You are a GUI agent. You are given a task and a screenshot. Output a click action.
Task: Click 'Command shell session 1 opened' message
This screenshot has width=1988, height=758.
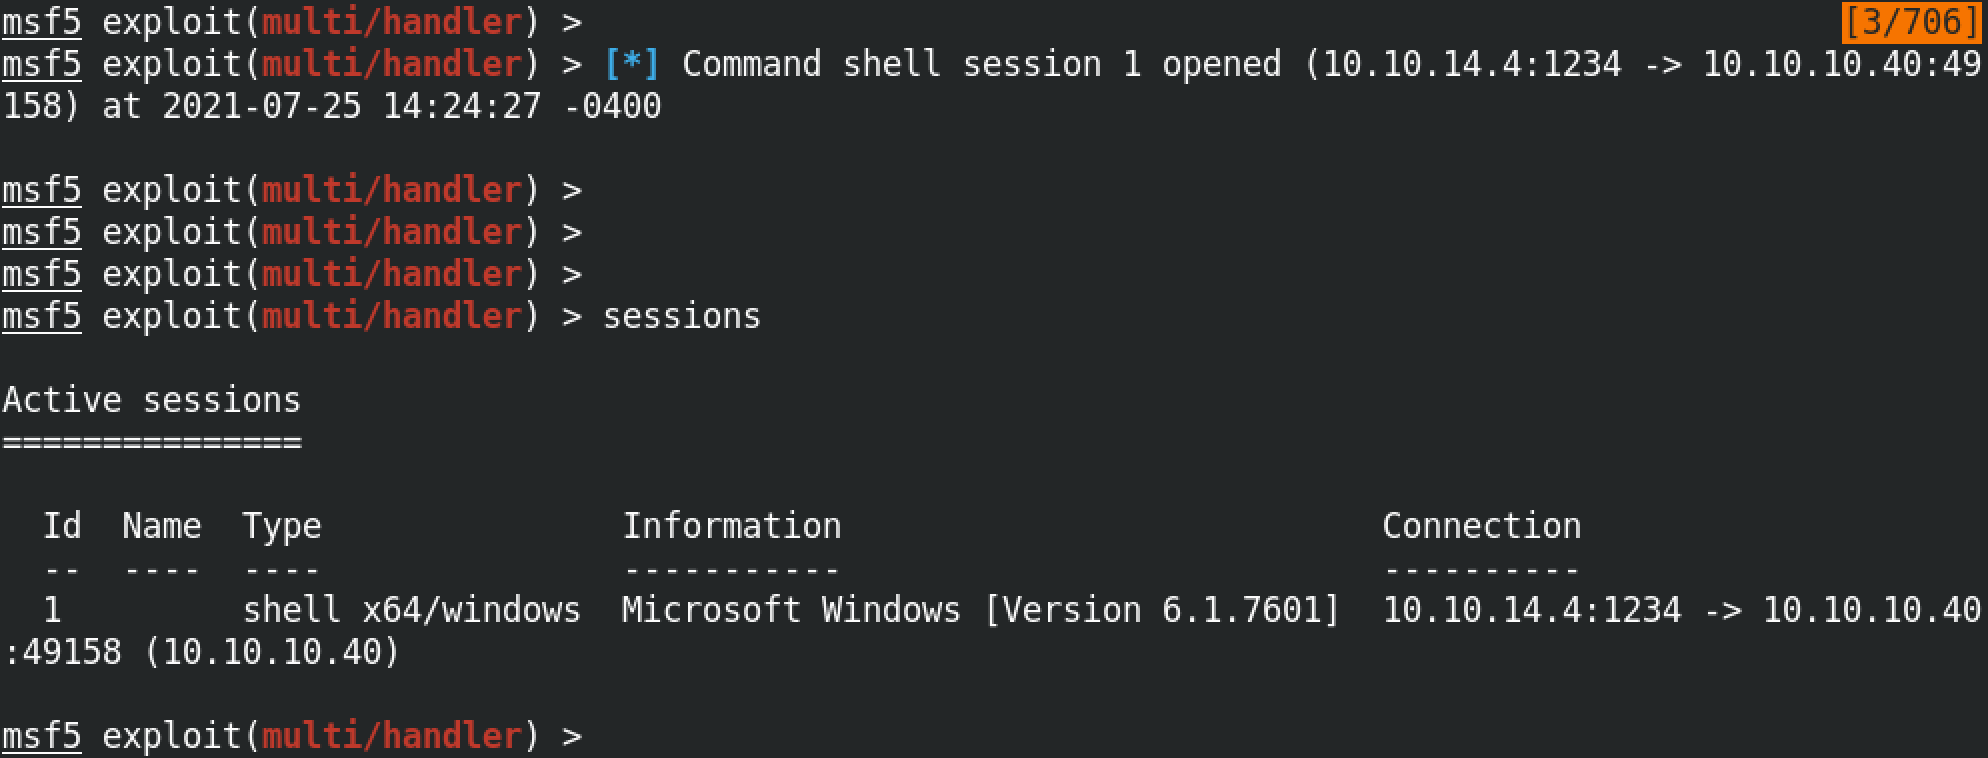coord(981,64)
